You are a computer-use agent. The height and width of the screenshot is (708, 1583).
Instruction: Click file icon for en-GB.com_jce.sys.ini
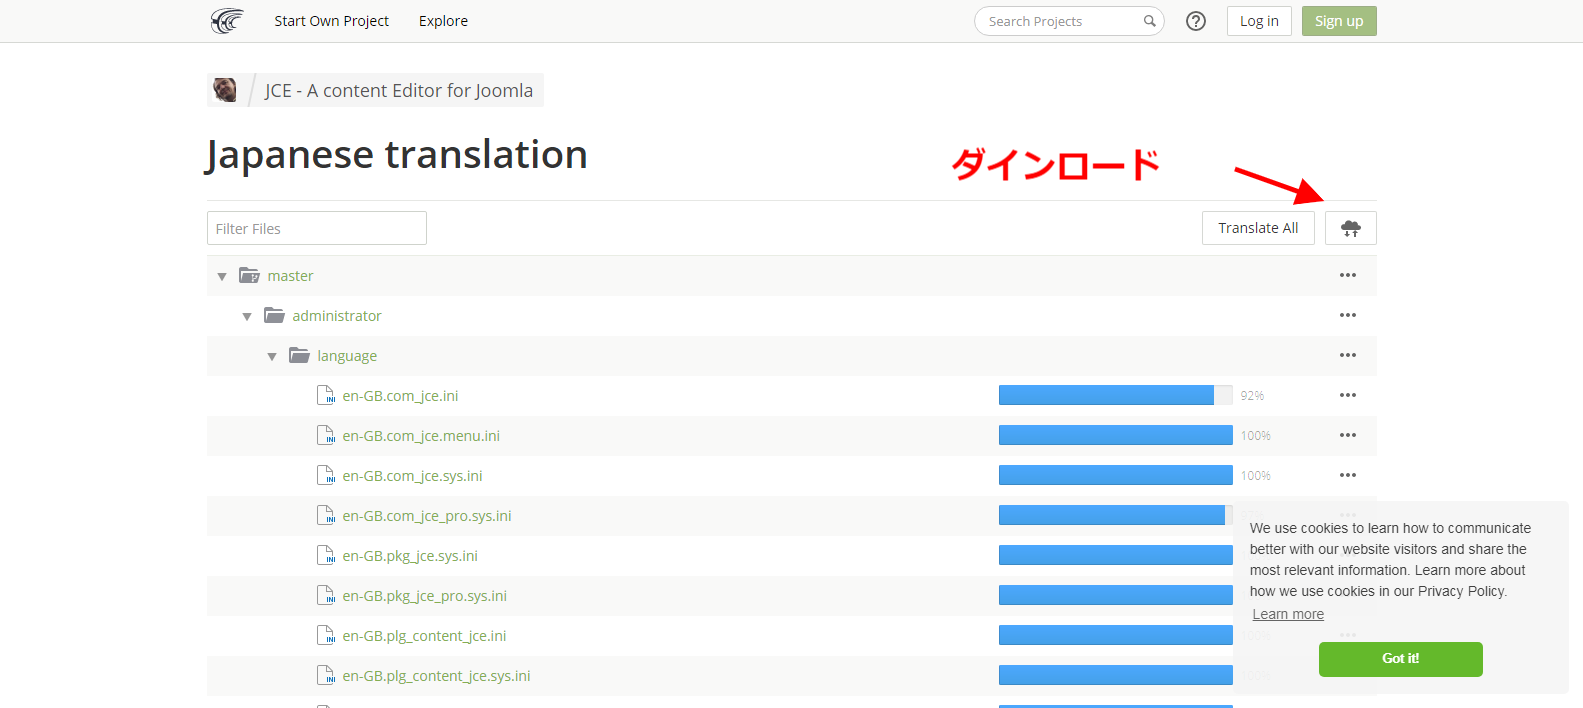[x=326, y=475]
